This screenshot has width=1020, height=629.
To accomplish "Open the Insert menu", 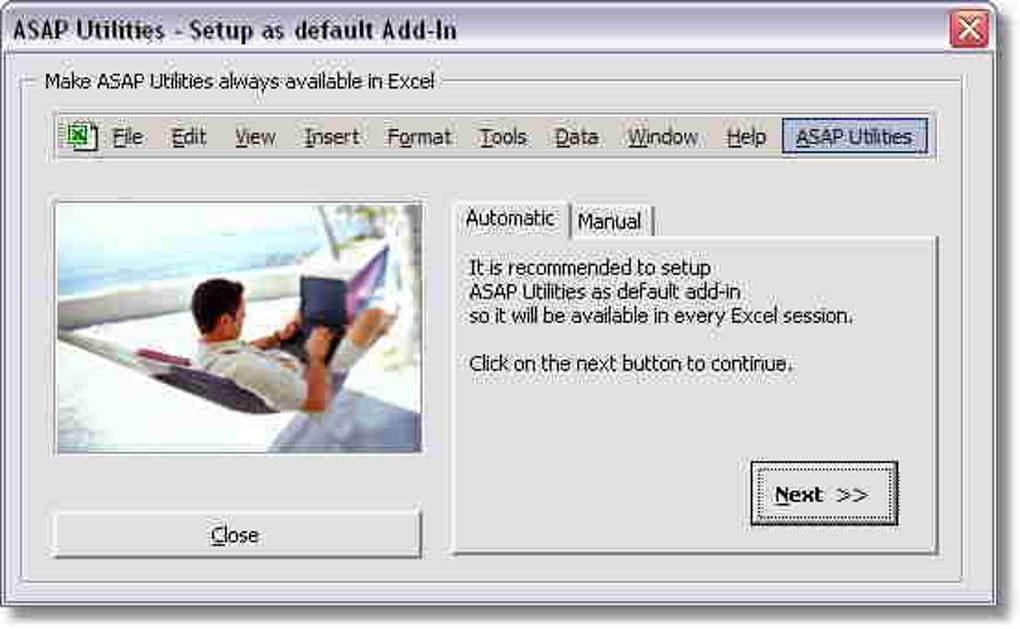I will click(332, 137).
